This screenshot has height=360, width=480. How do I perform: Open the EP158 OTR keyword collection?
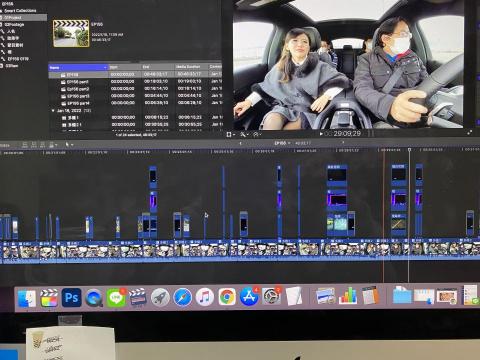pyautogui.click(x=18, y=59)
